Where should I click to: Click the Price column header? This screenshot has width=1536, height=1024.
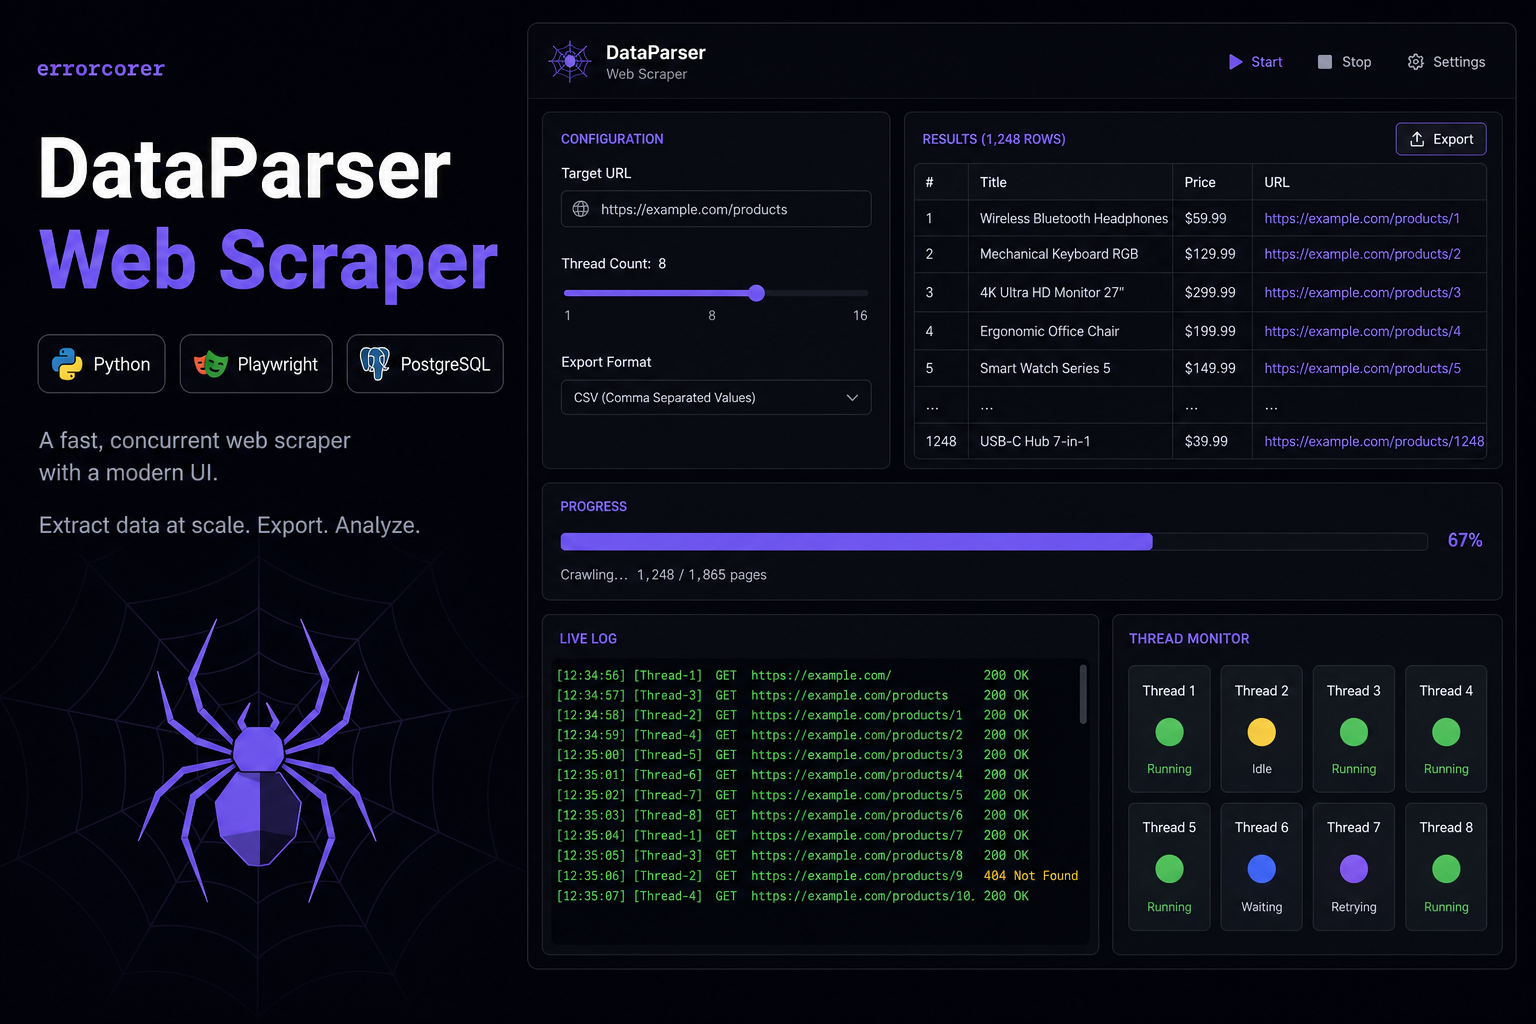click(x=1200, y=182)
